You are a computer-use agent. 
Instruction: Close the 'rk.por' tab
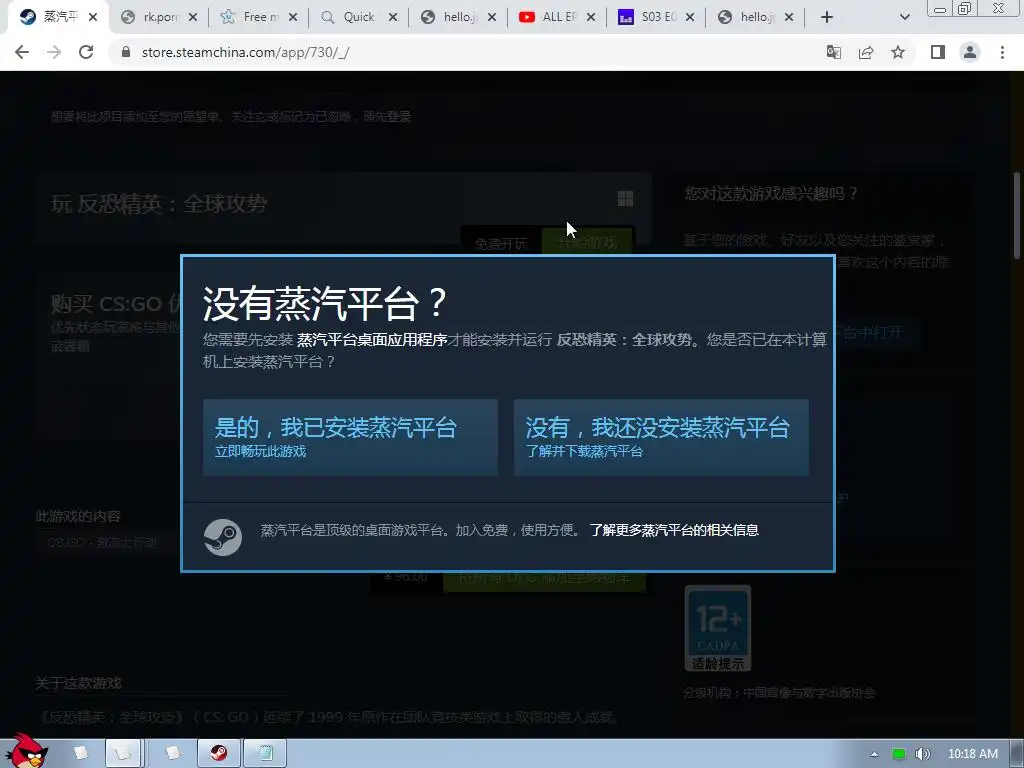pos(193,17)
